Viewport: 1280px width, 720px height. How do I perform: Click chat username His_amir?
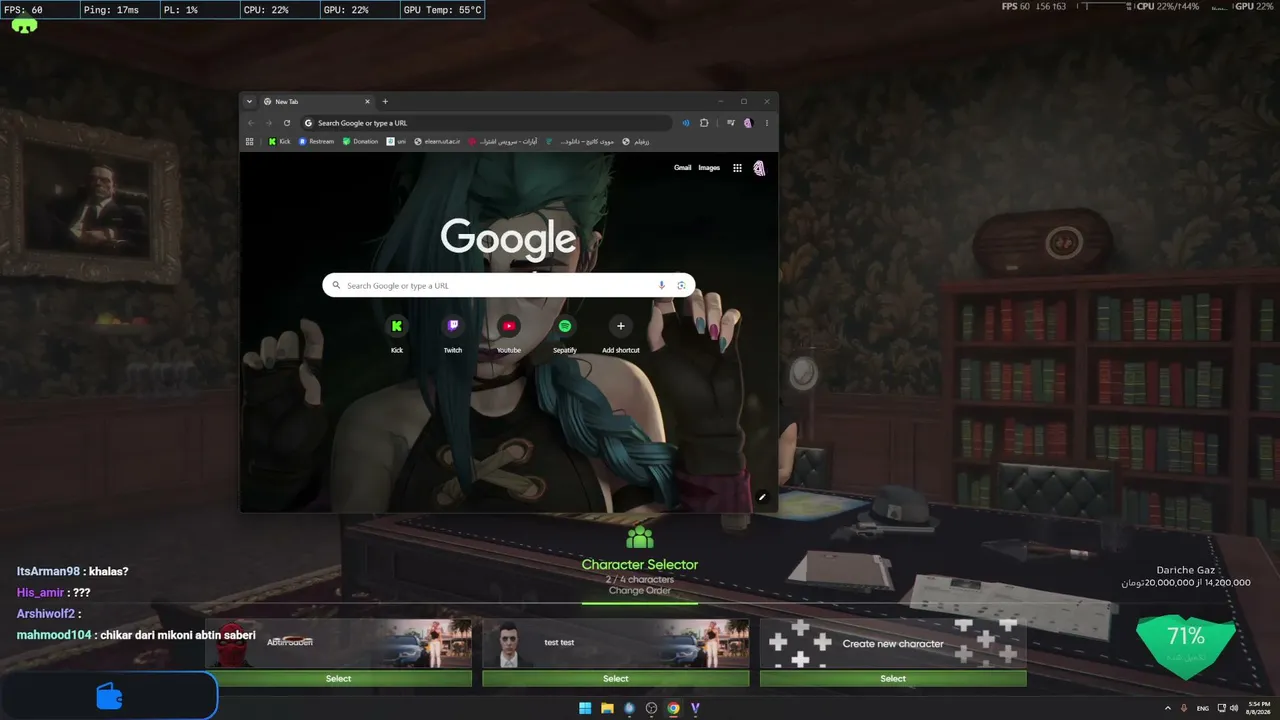coord(40,593)
